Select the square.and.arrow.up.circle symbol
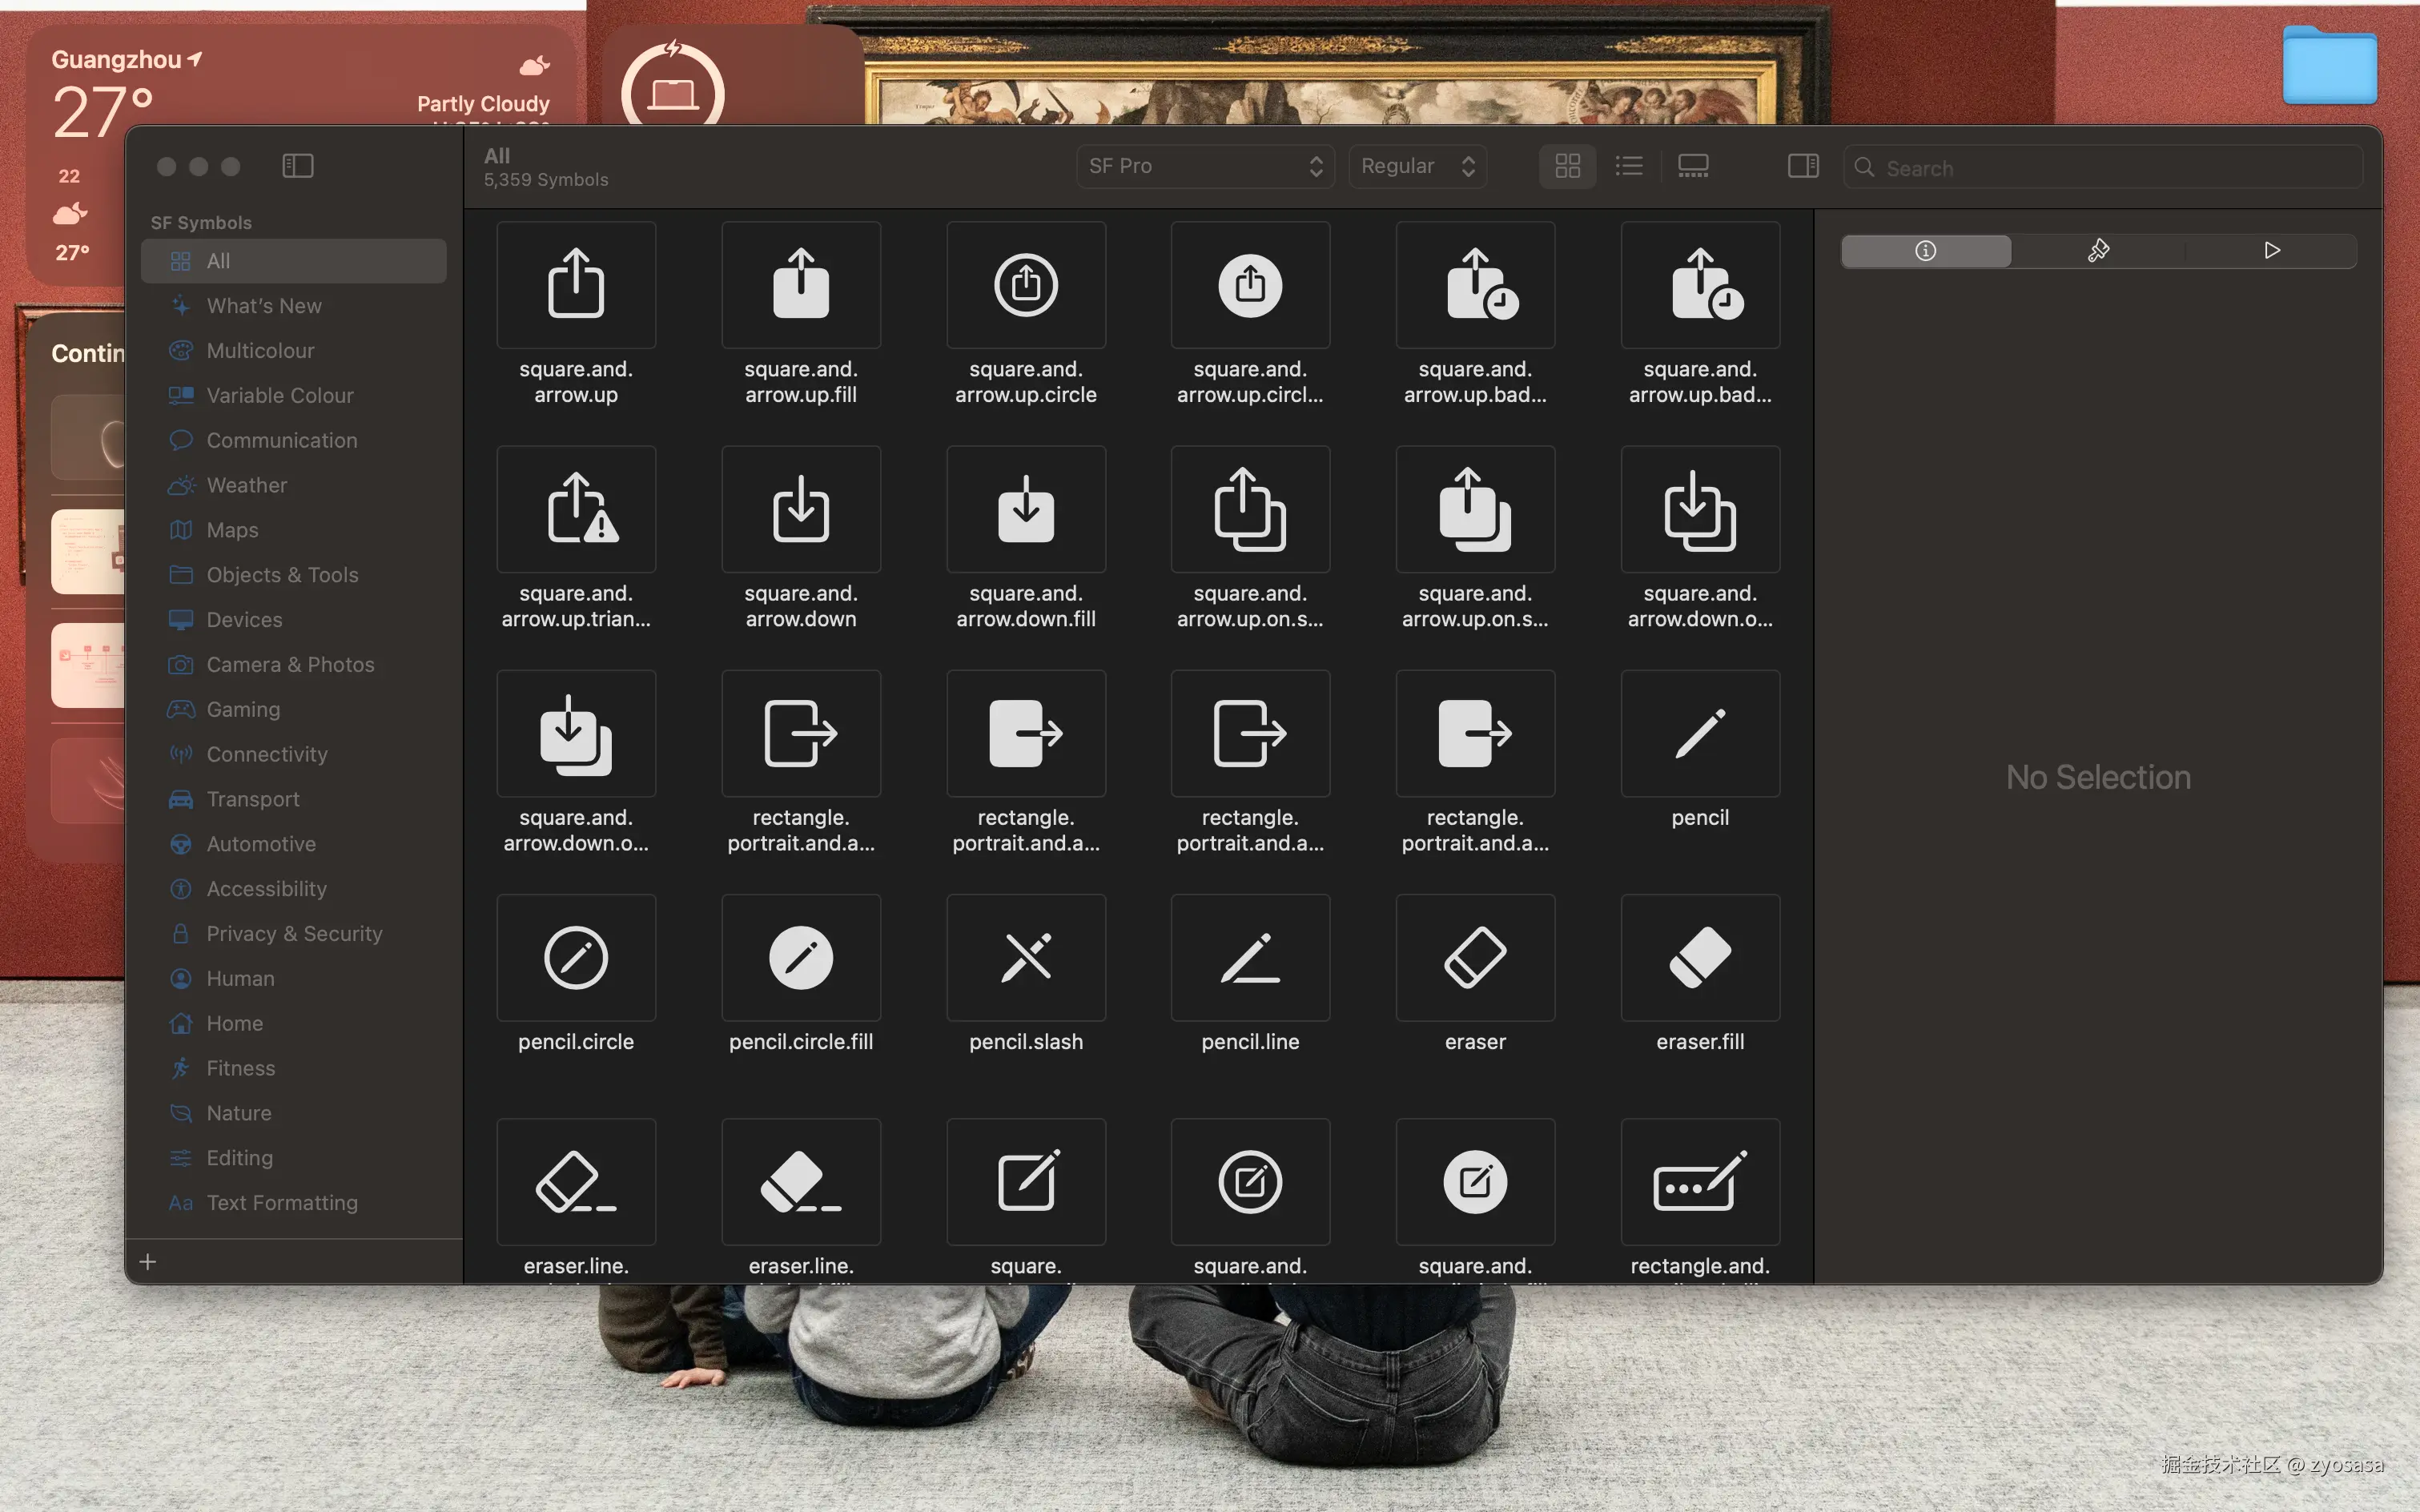2420x1512 pixels. (1025, 286)
